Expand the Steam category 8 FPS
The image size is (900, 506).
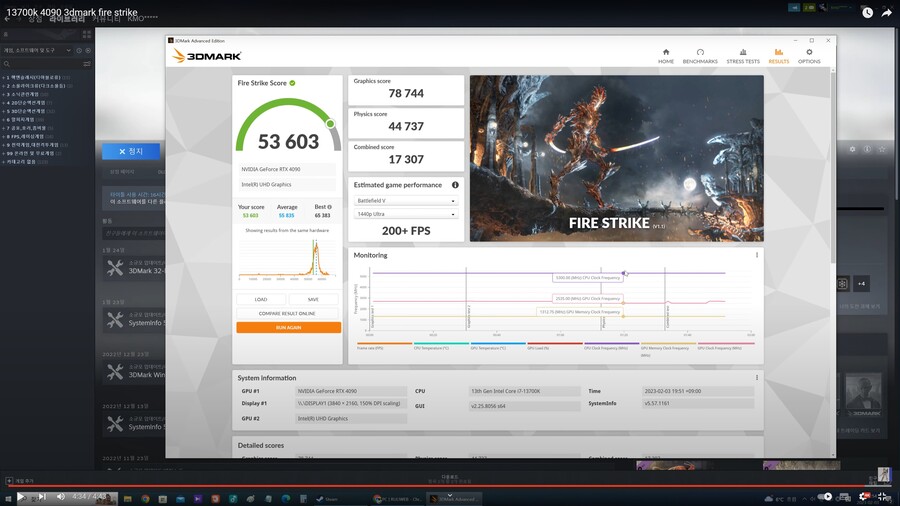coord(3,137)
